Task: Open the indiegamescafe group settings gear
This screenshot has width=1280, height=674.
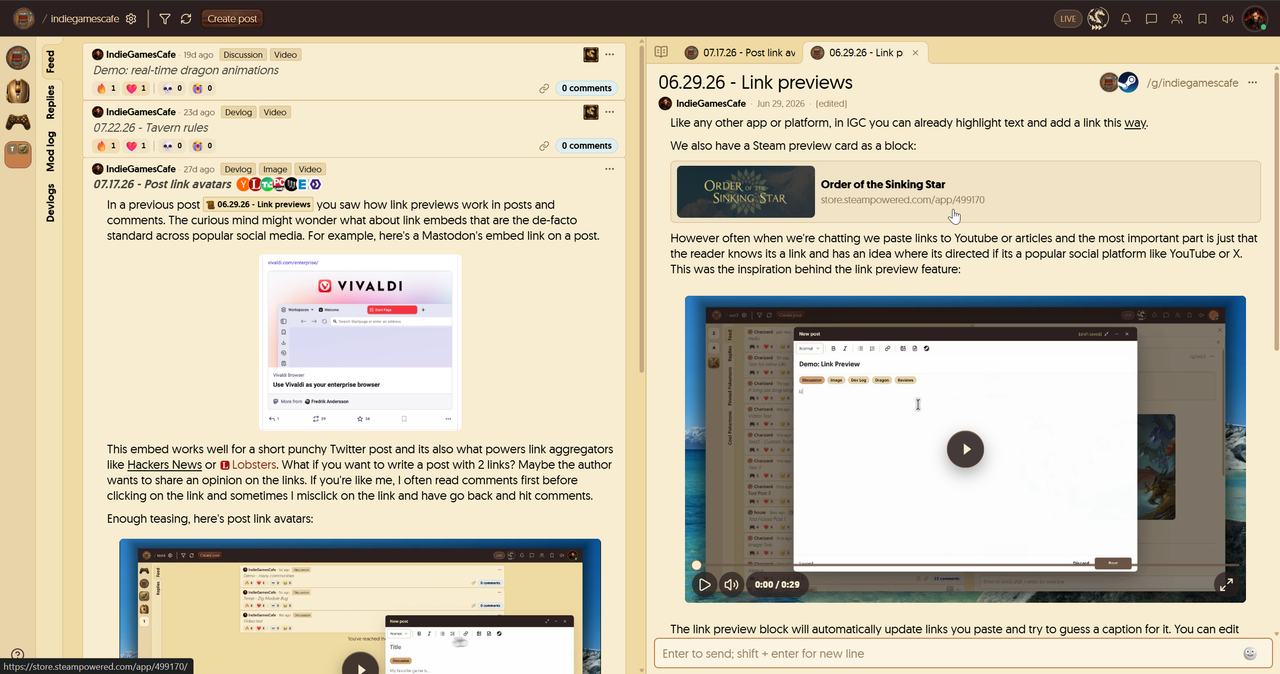Action: tap(131, 18)
